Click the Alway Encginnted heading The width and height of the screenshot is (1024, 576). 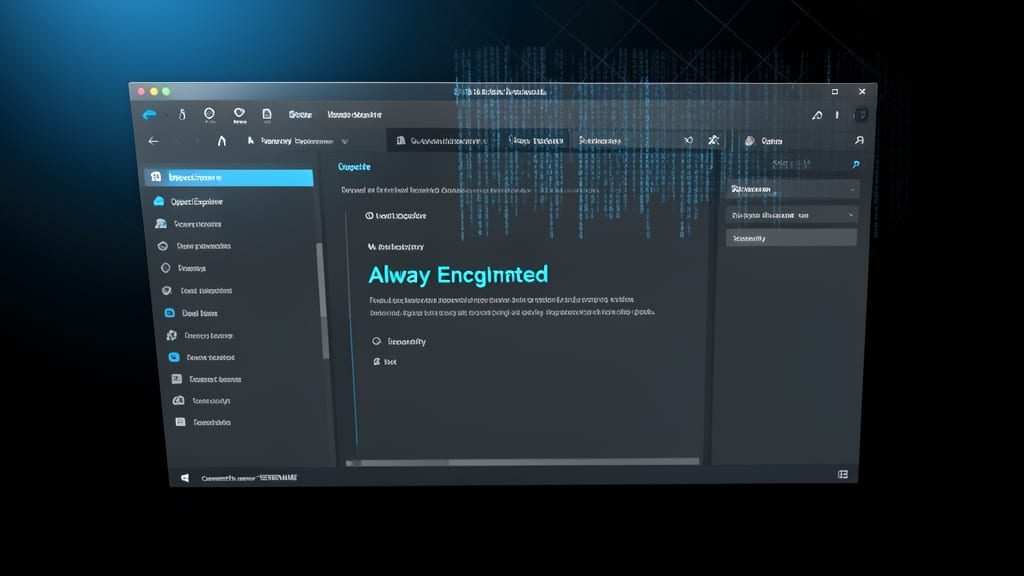click(x=458, y=275)
